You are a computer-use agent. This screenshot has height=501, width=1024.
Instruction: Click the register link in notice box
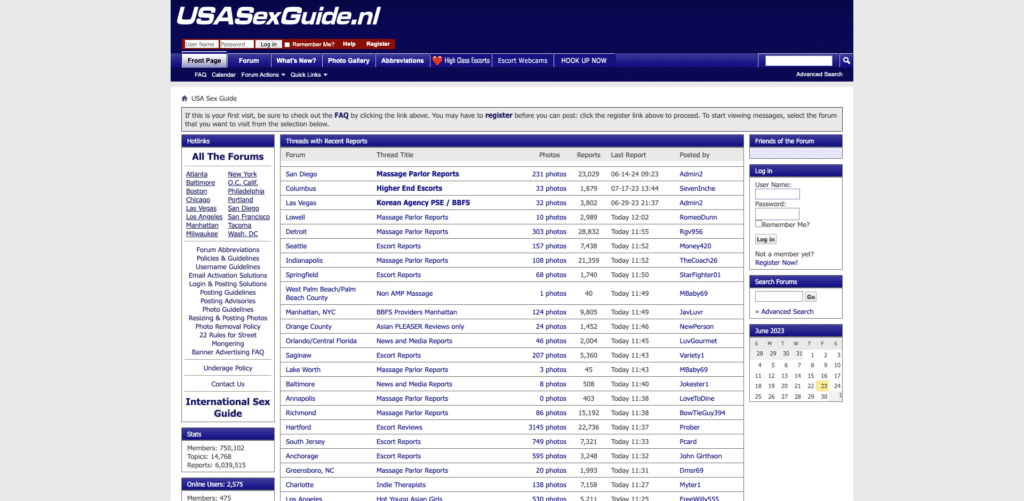pyautogui.click(x=499, y=115)
